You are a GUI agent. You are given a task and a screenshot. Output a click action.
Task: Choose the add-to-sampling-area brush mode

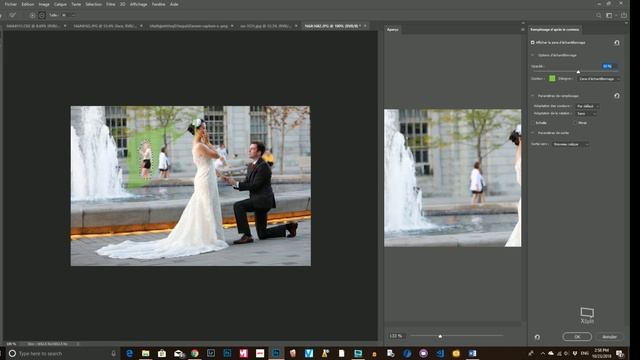(x=32, y=15)
